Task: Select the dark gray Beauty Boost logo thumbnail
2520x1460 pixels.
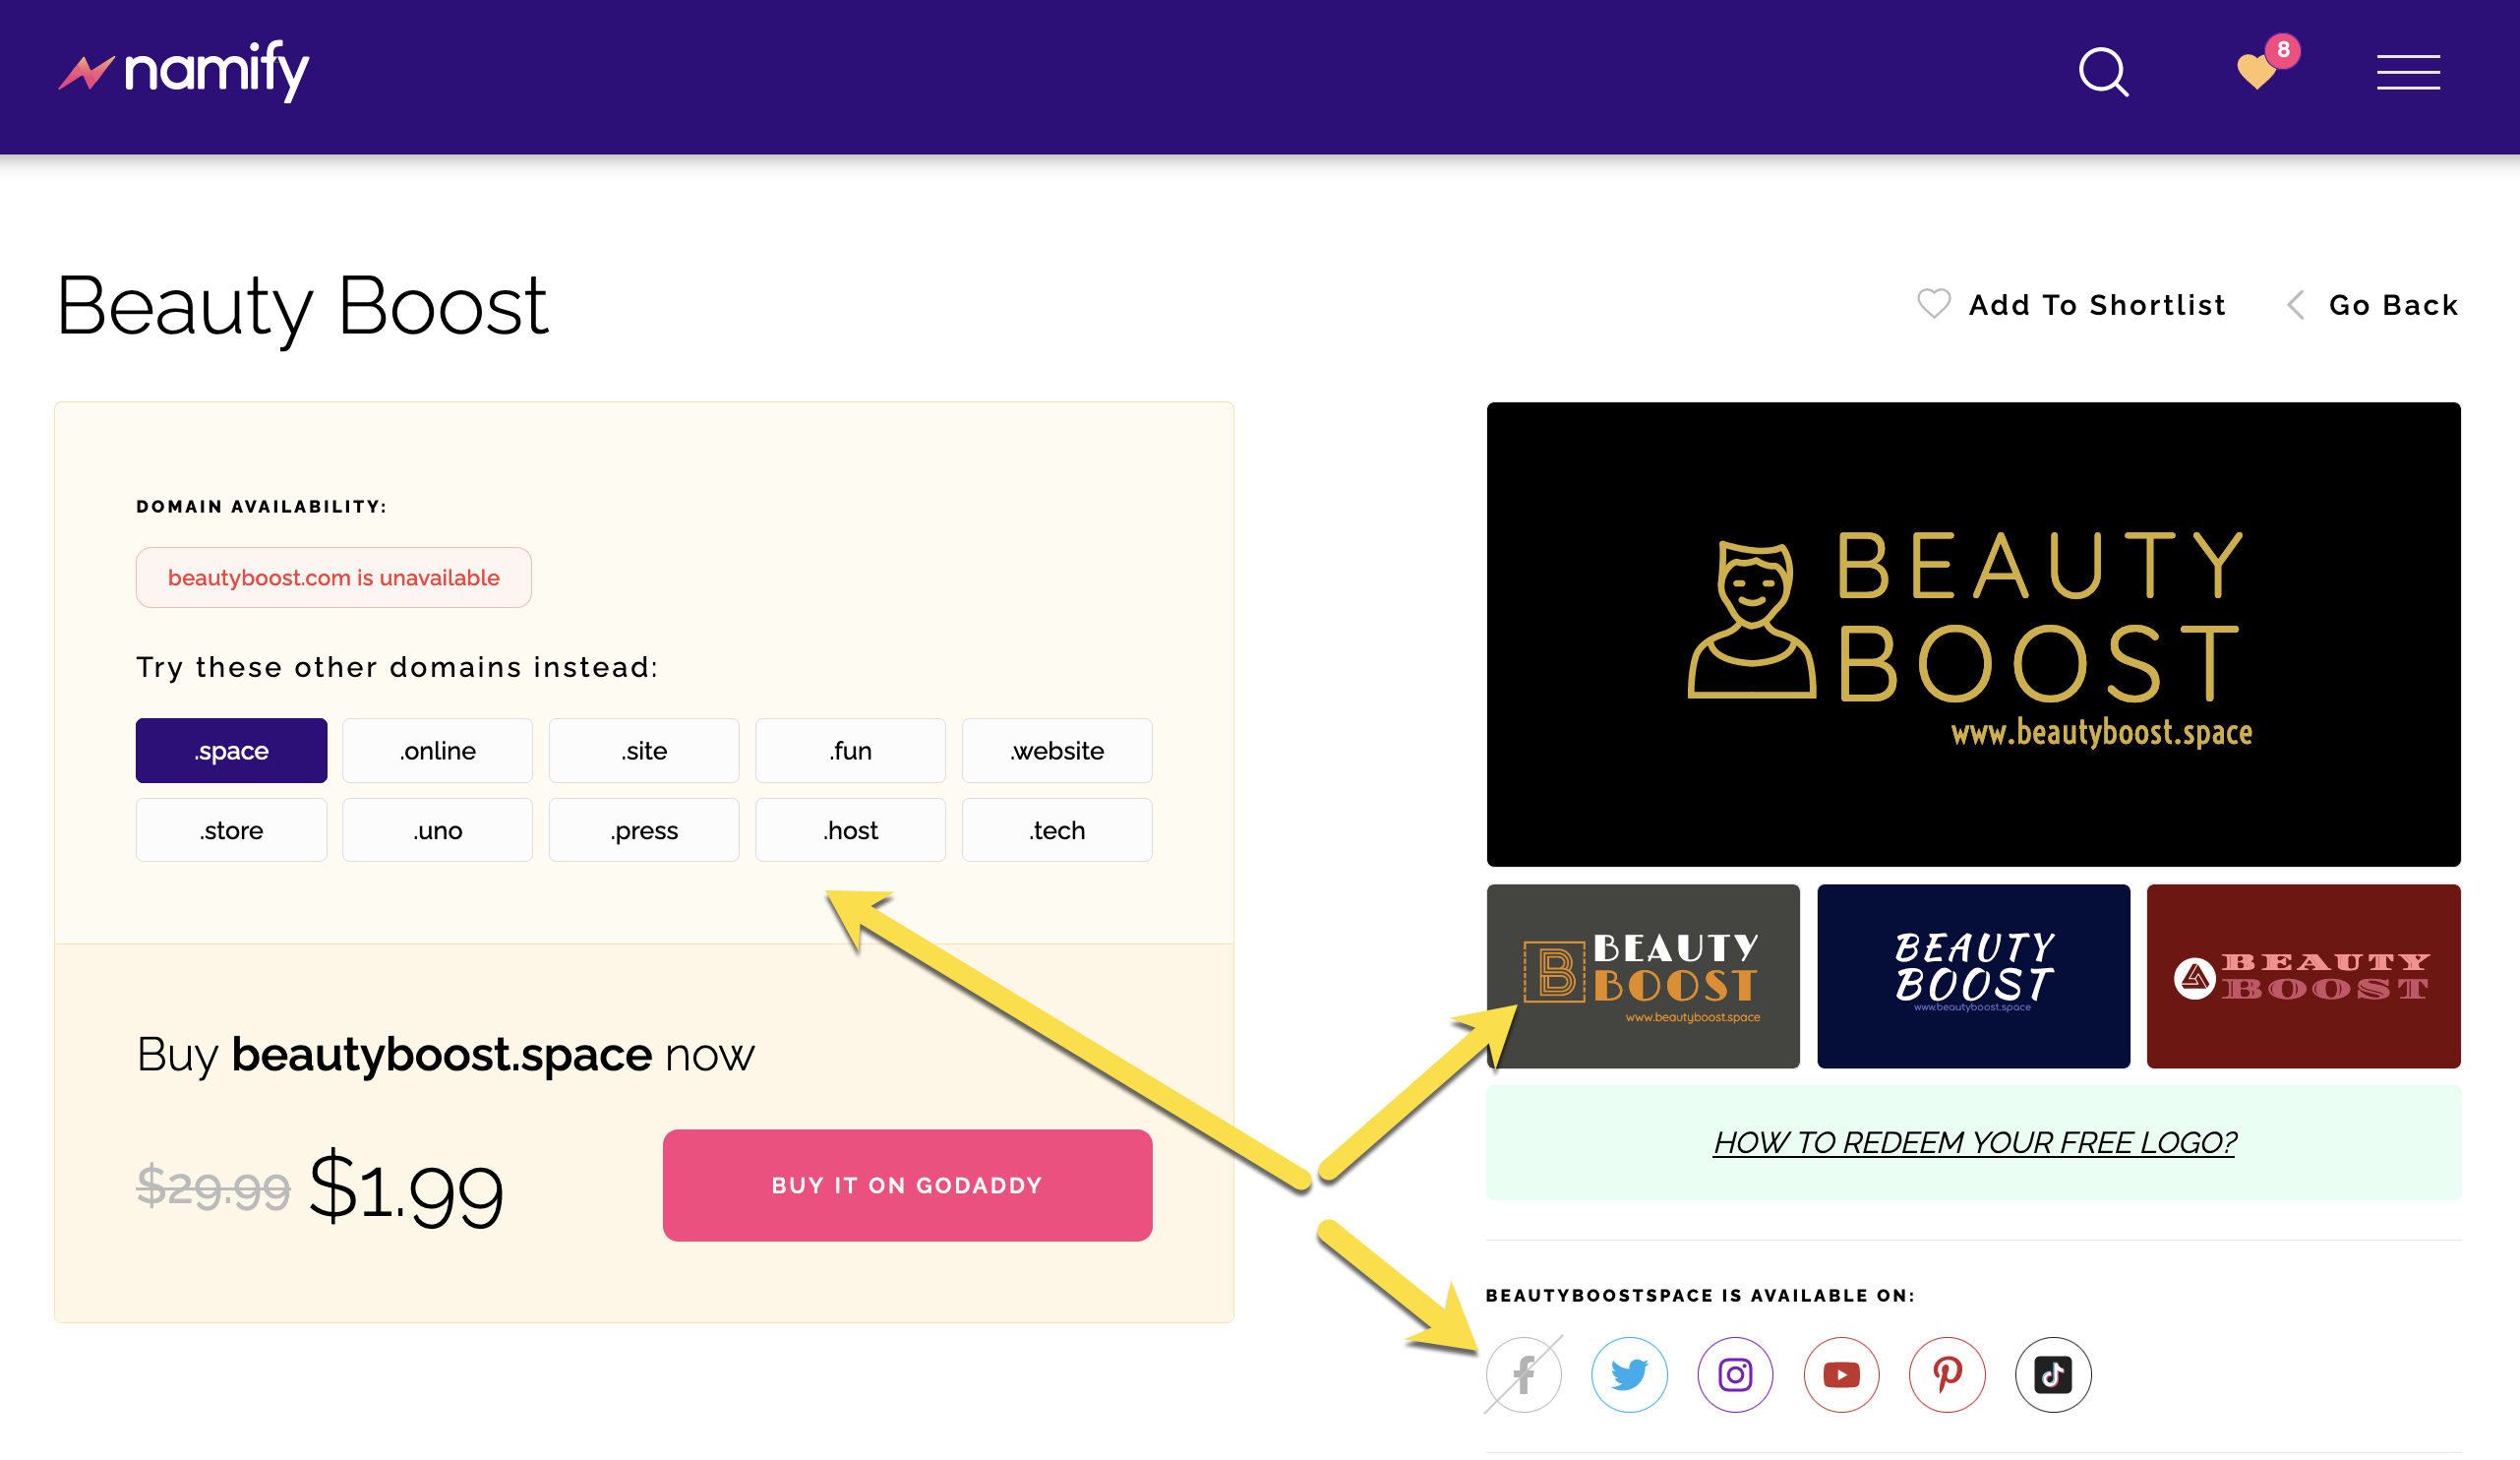Action: coord(1642,976)
